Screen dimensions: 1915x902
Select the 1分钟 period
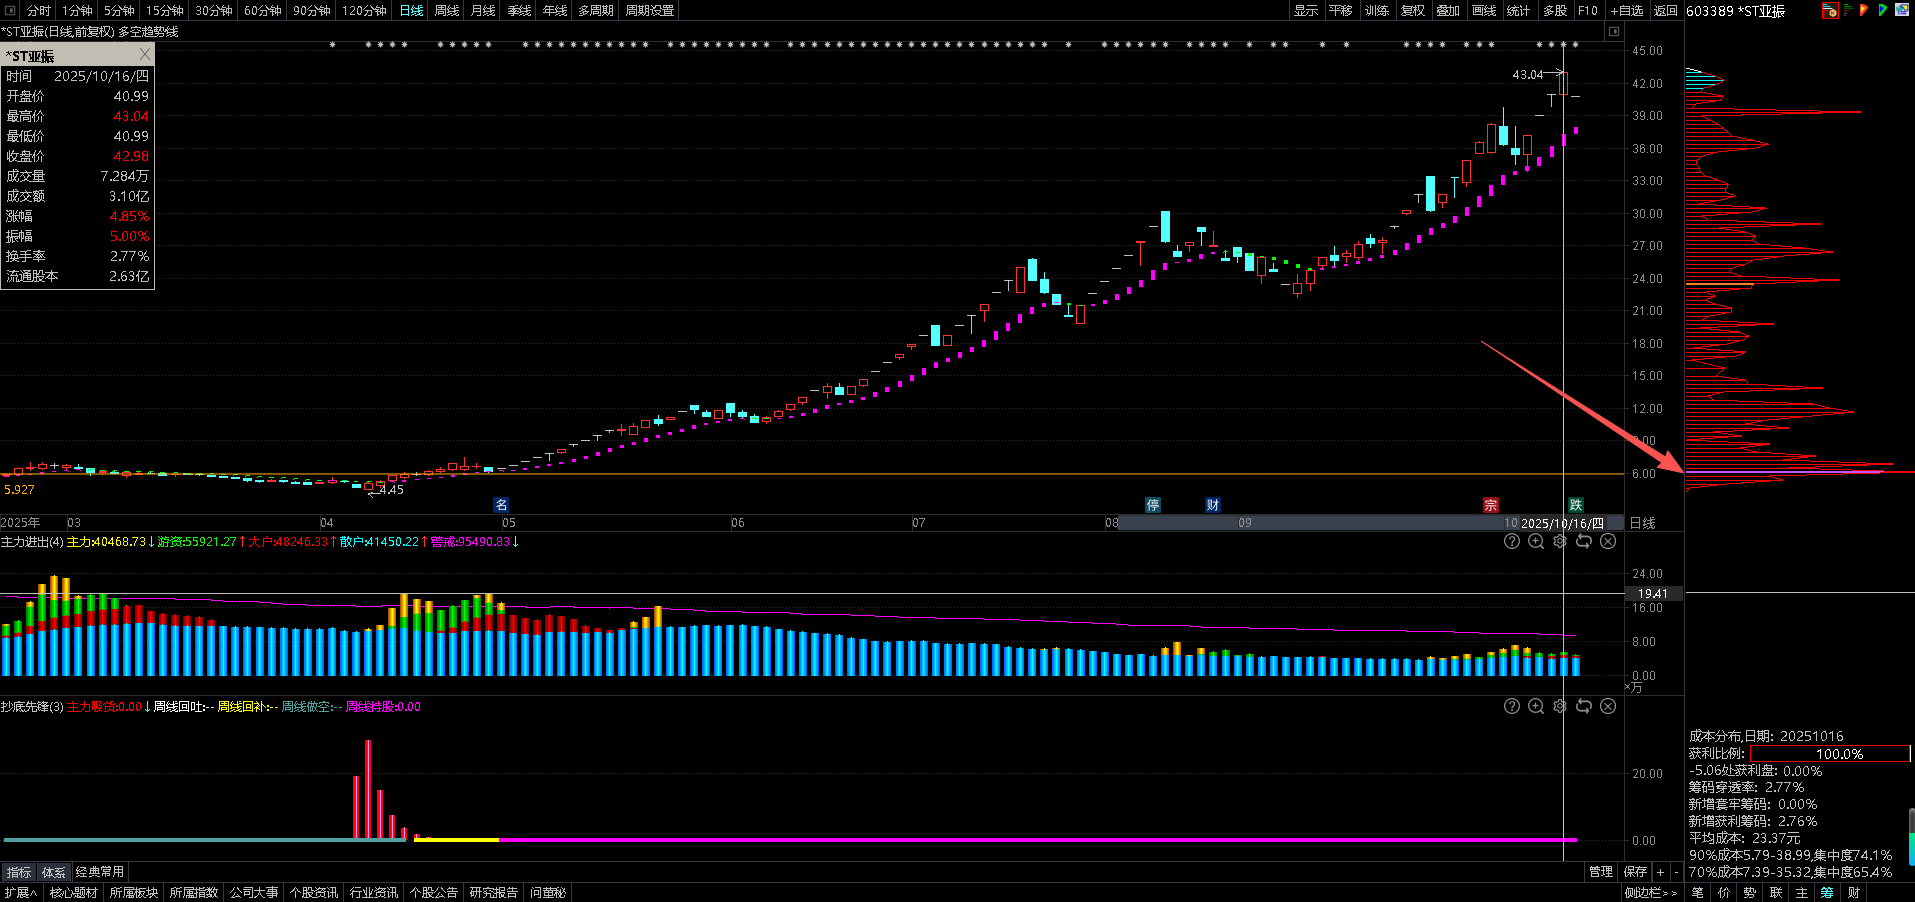[77, 10]
